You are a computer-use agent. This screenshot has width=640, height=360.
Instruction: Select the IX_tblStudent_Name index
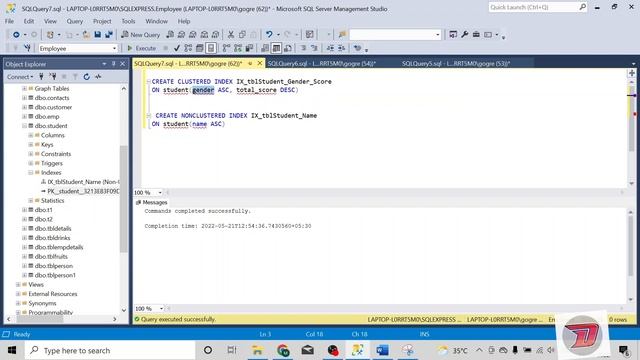83,182
